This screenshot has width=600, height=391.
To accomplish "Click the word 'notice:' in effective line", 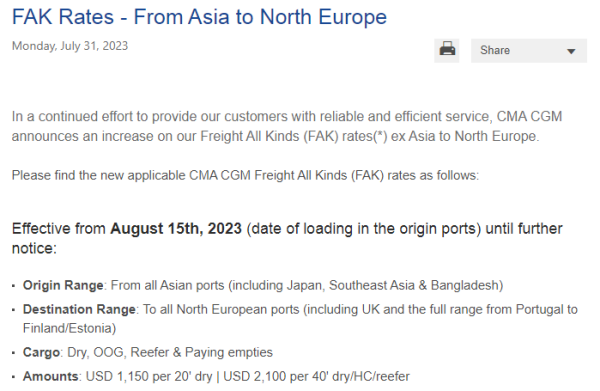I will click(x=34, y=249).
